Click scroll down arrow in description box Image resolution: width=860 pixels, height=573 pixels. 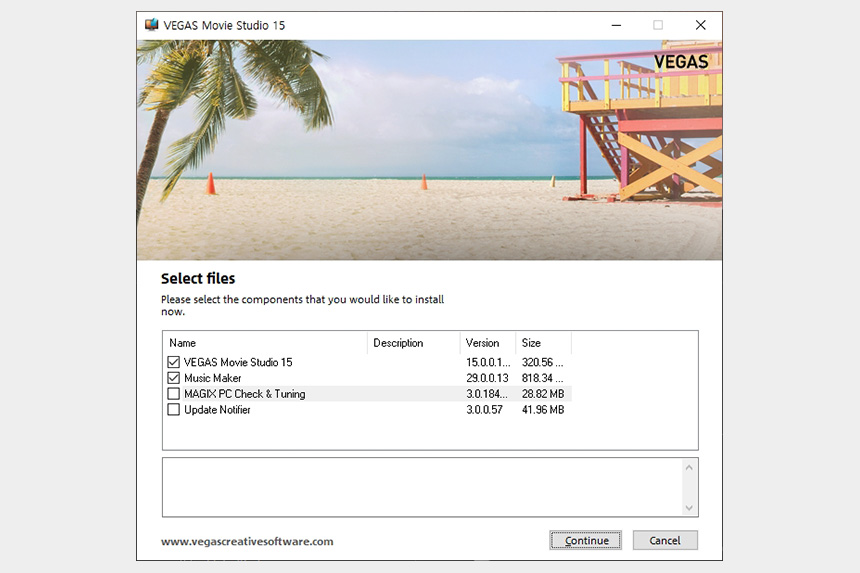(x=689, y=508)
